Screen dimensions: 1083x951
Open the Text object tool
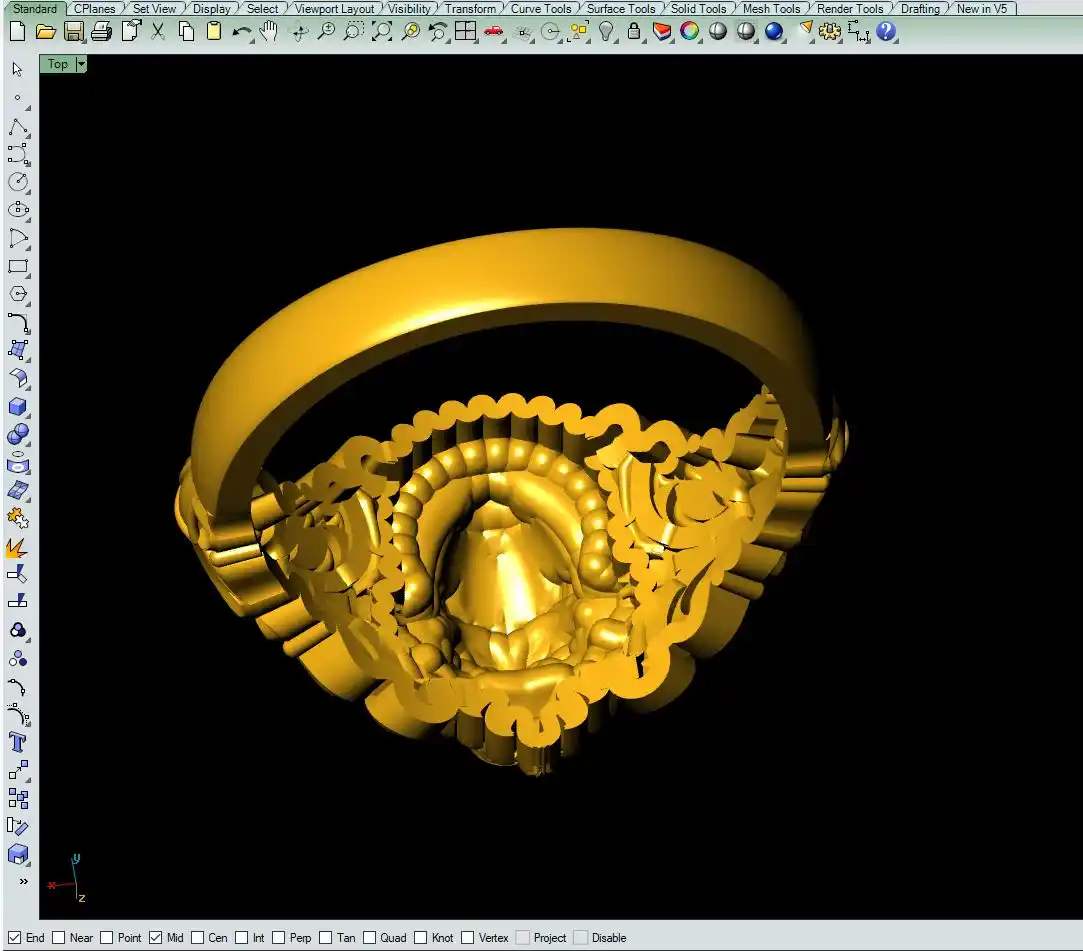[17, 742]
